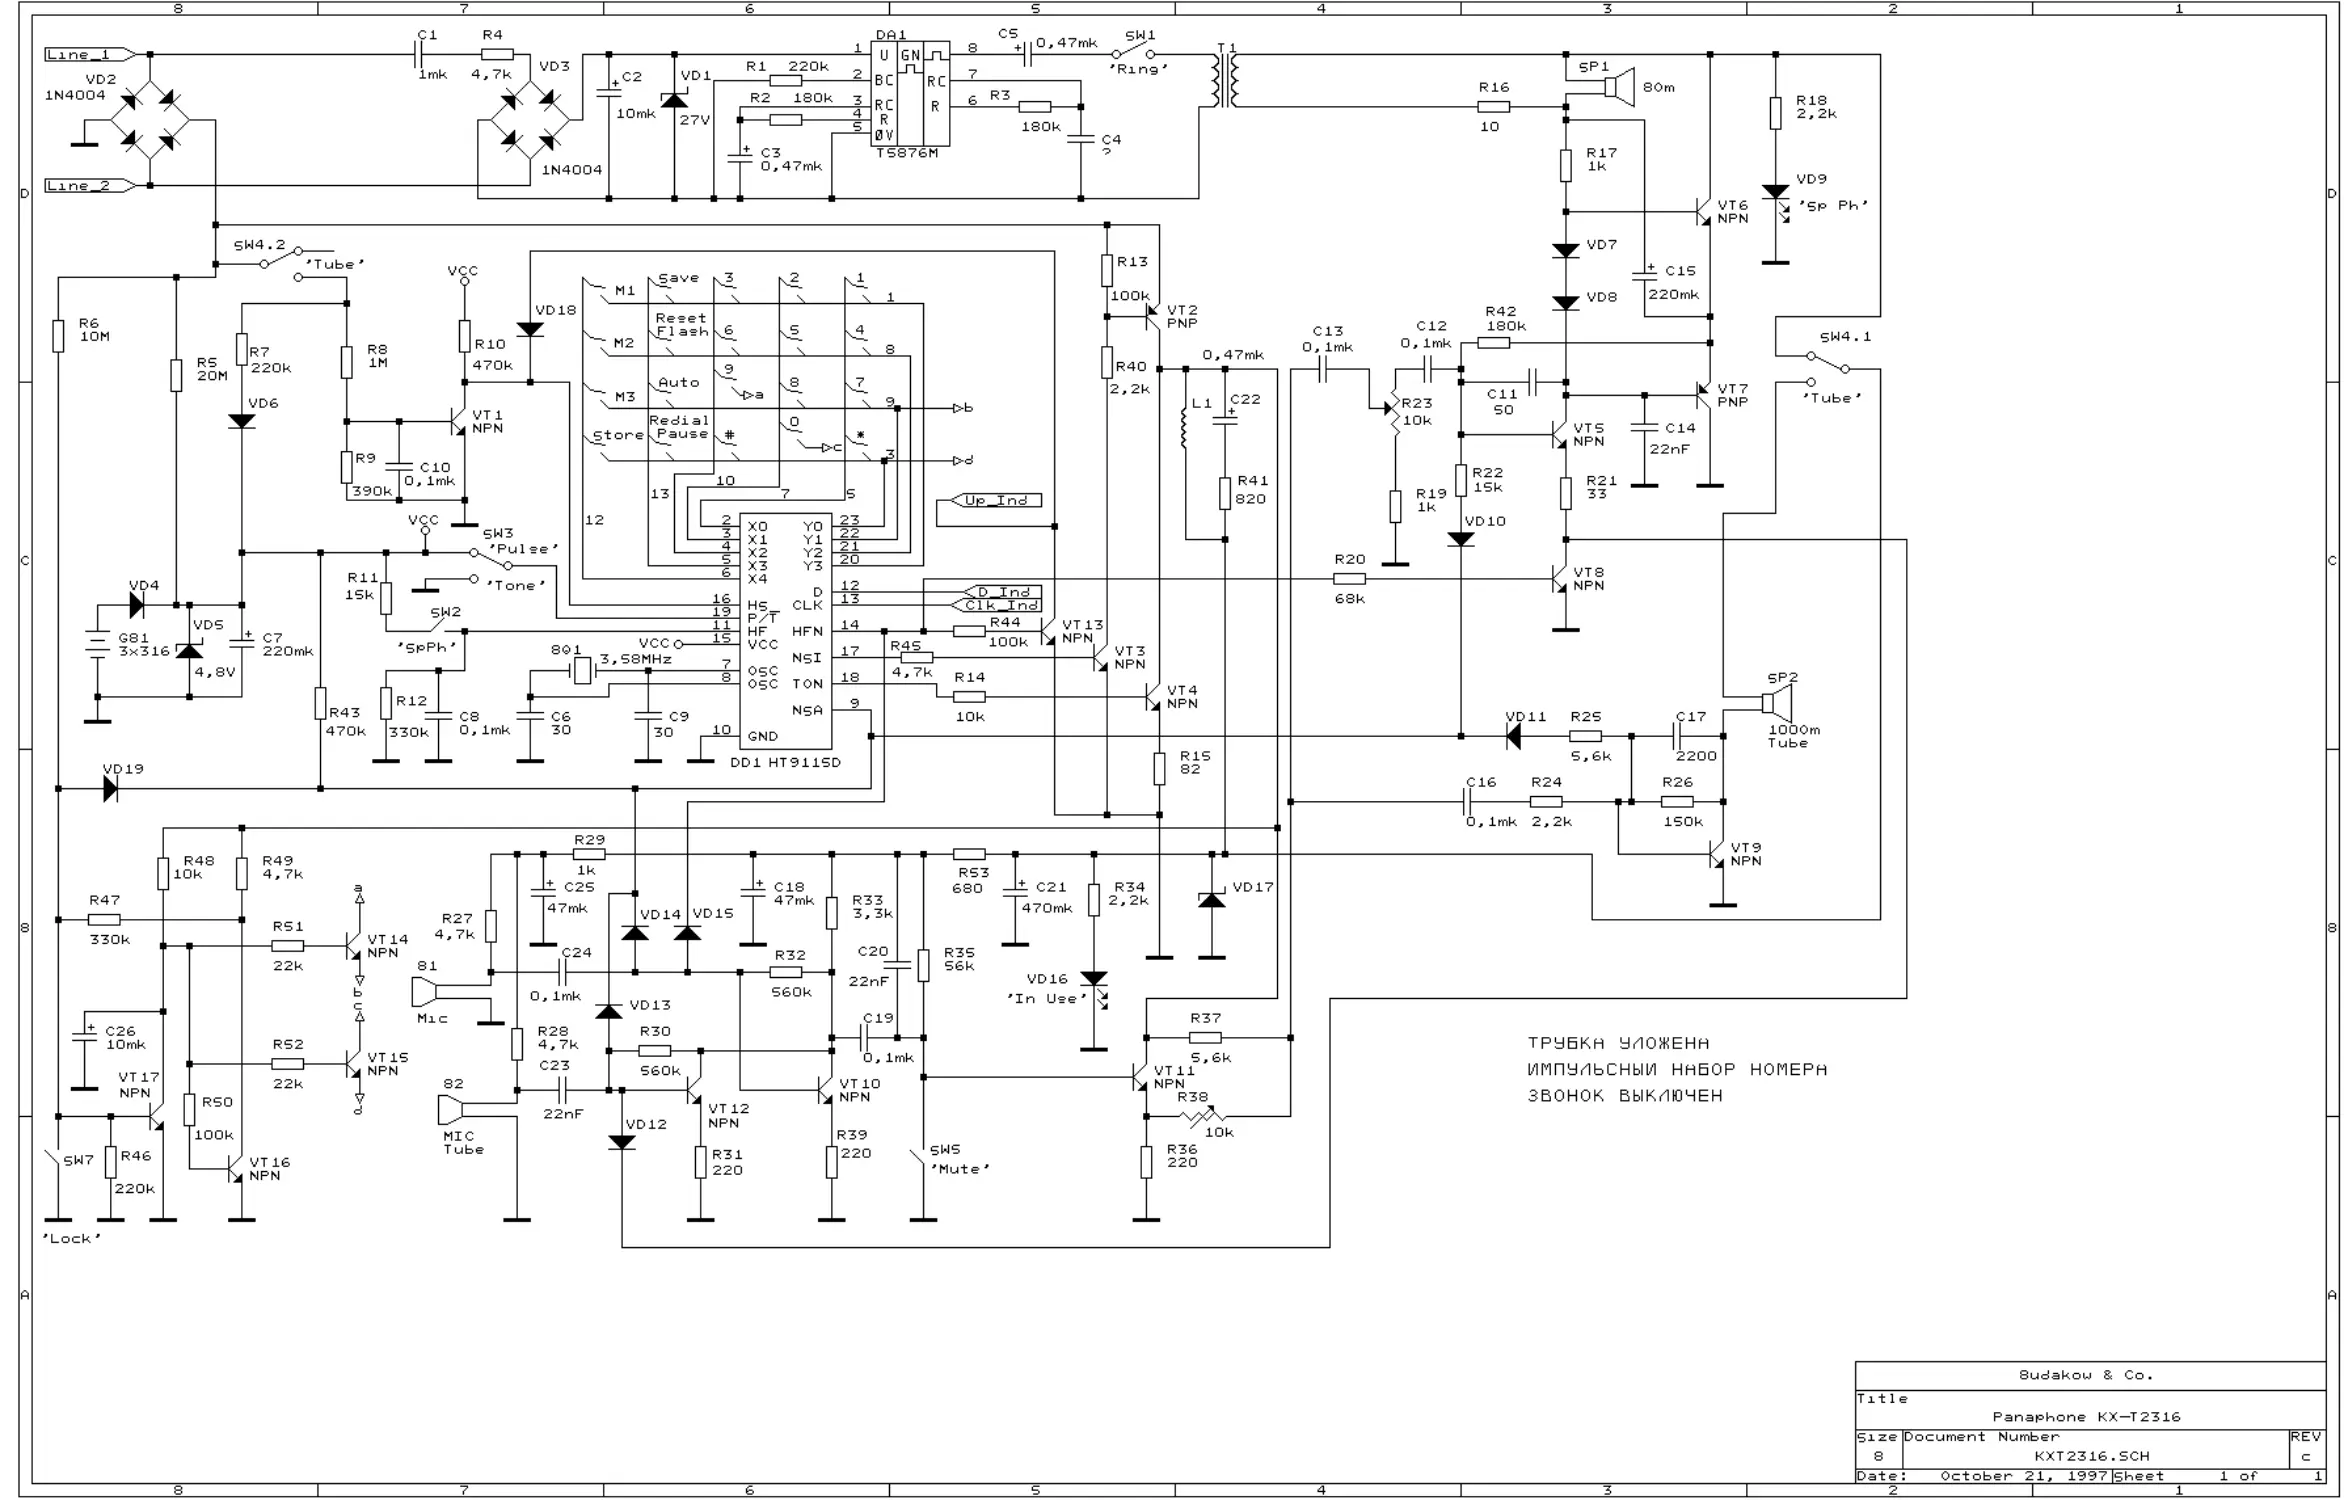Click the R6 10M resistor symbol
Viewport: 2344px width, 1500px height.
(59, 336)
